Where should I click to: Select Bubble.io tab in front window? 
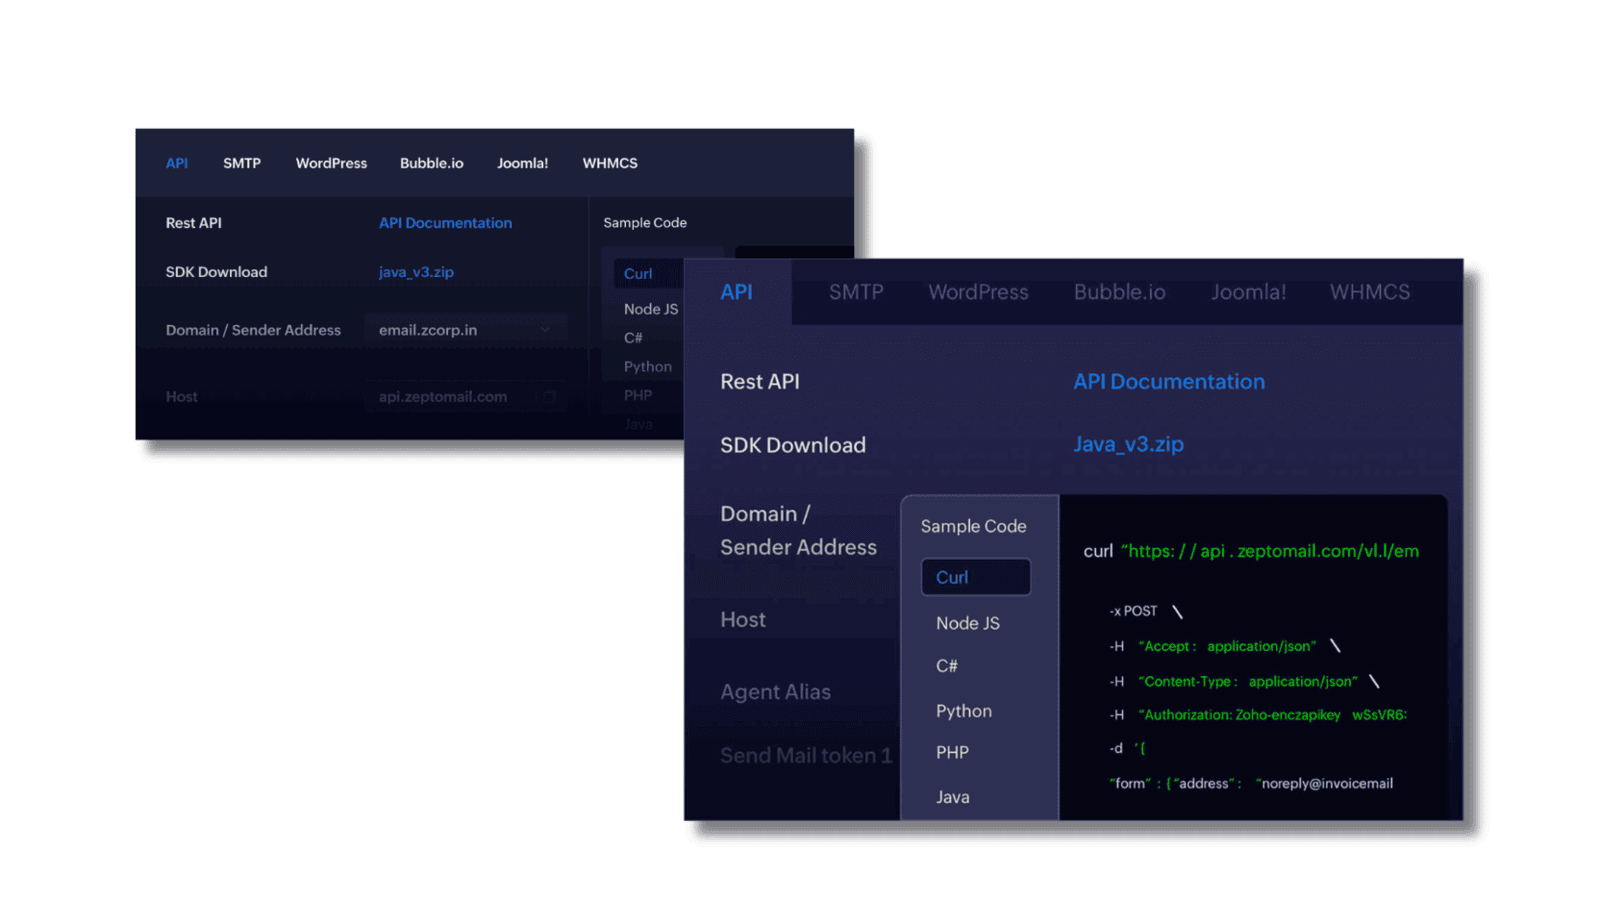(x=1120, y=292)
